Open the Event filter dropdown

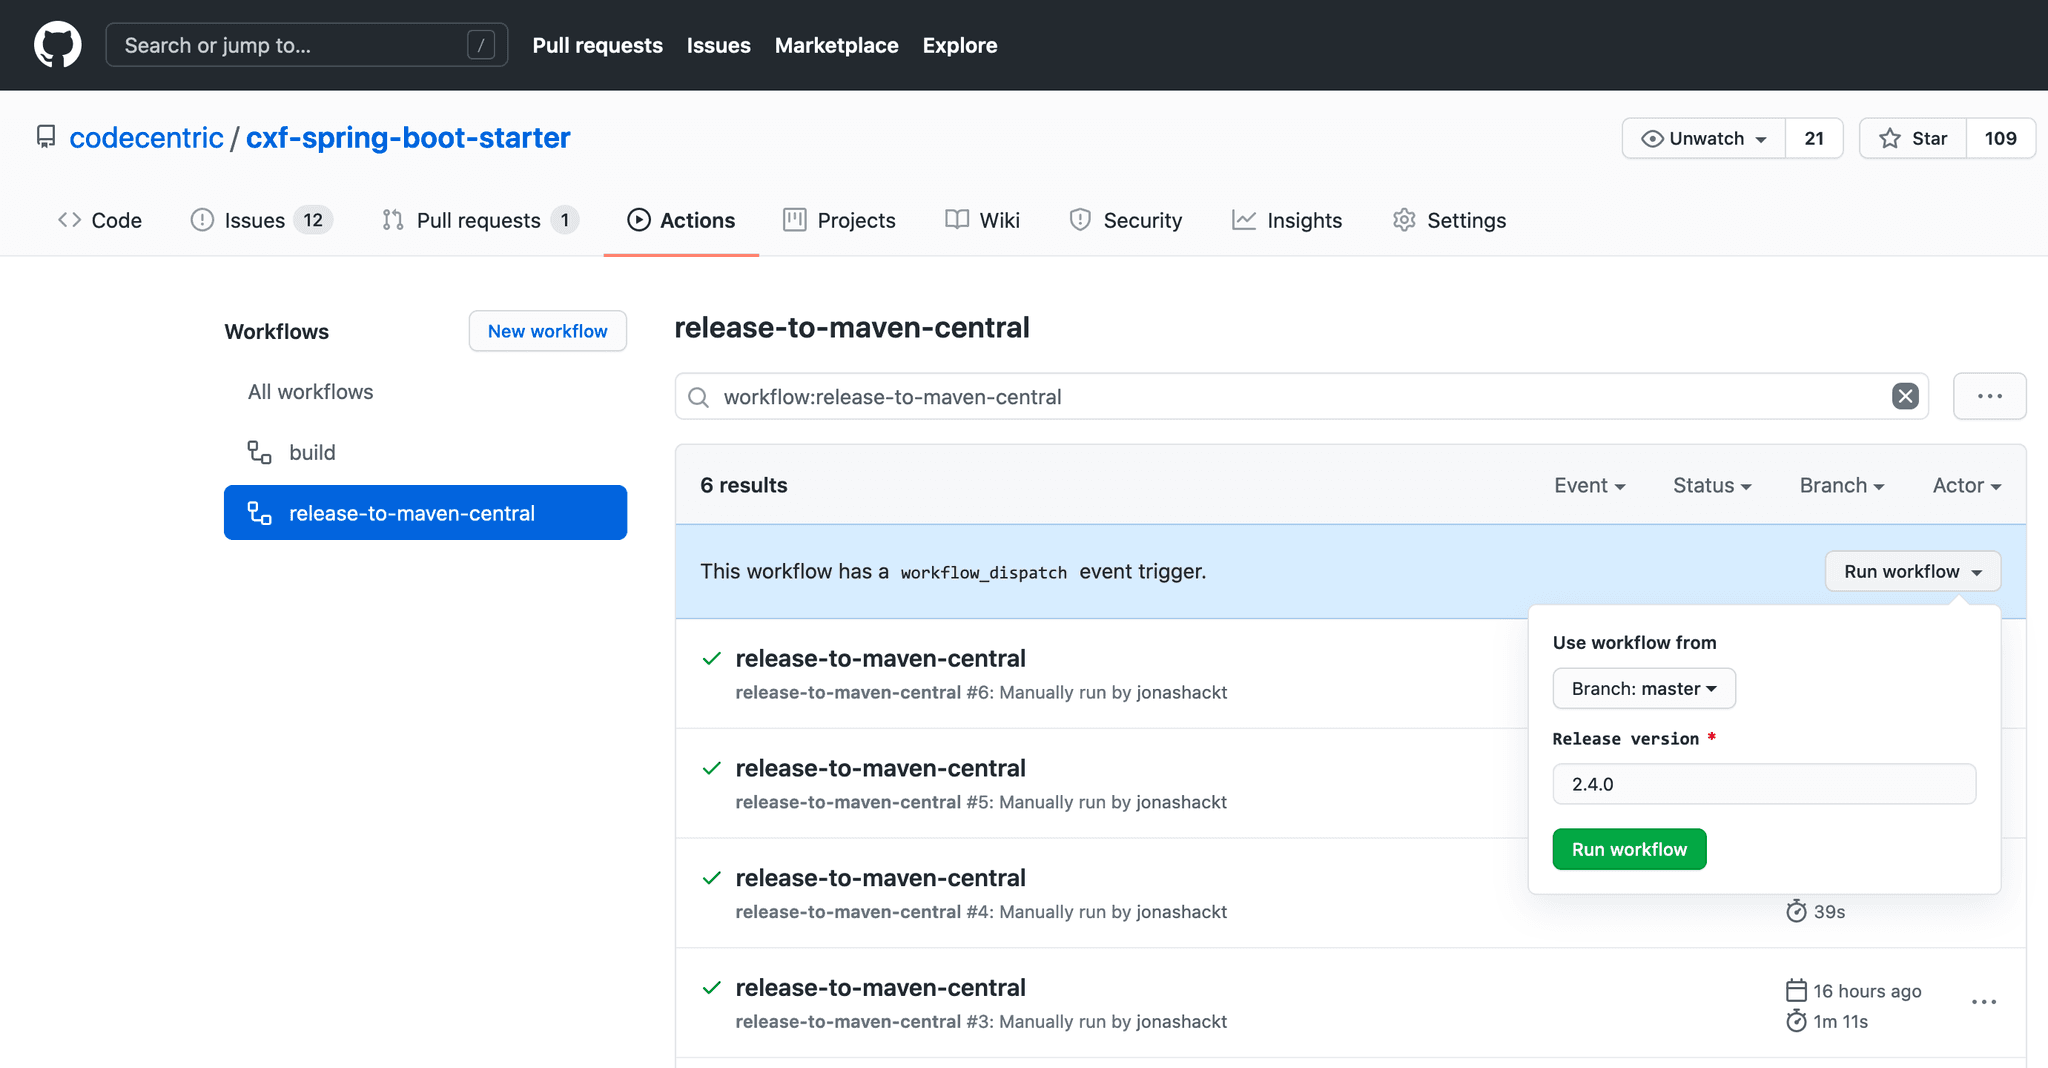(x=1589, y=485)
